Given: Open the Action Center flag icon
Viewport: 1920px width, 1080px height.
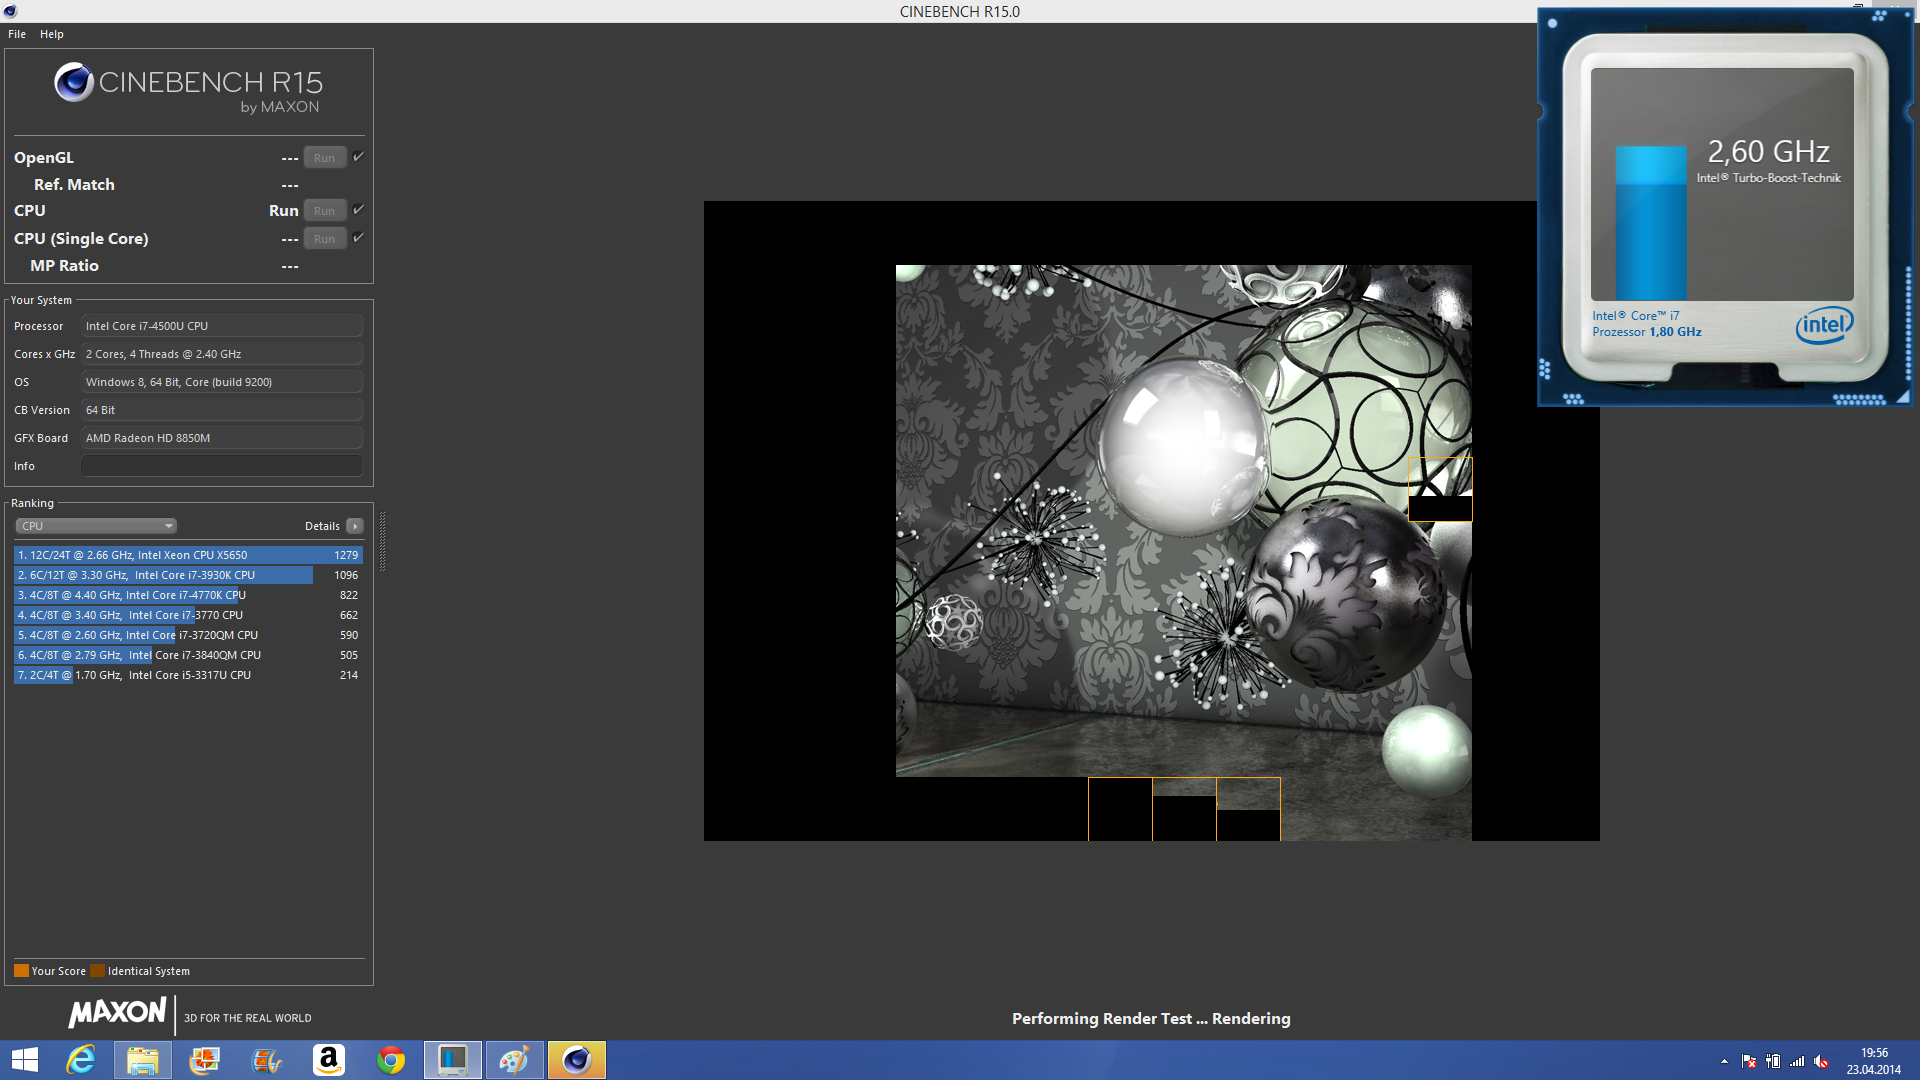Looking at the screenshot, I should 1749,1061.
